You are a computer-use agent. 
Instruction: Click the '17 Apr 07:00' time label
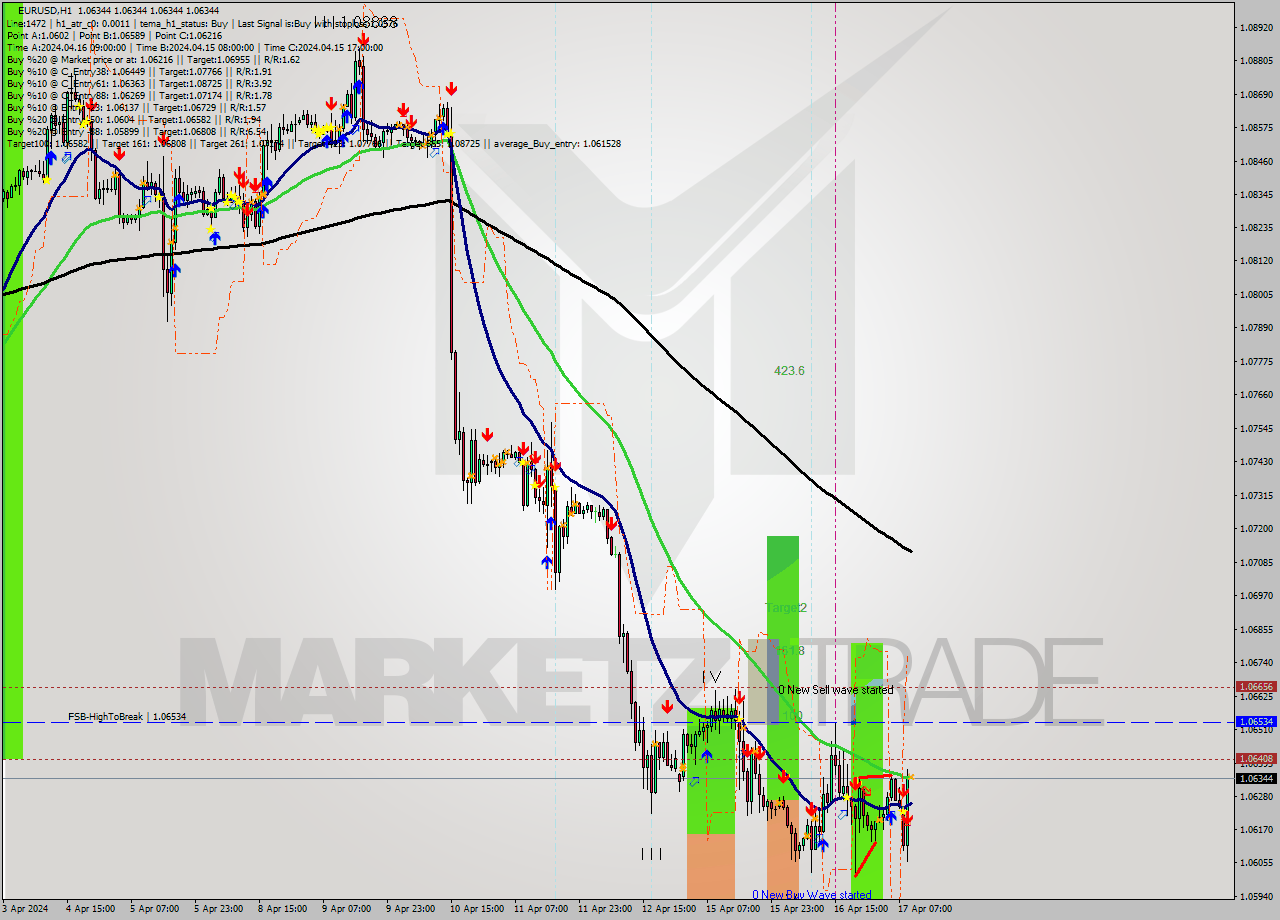[924, 909]
